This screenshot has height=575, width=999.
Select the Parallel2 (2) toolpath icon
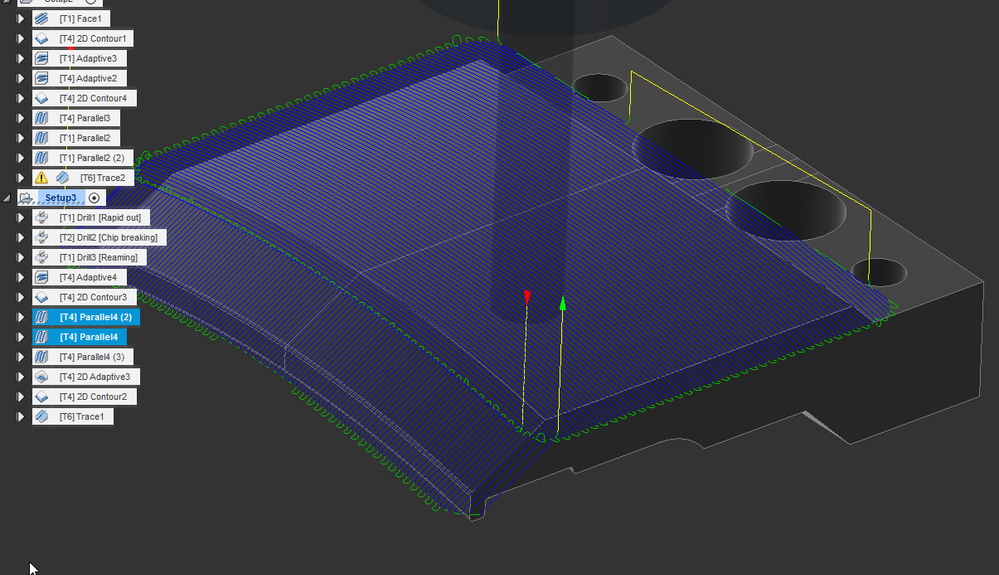point(42,157)
